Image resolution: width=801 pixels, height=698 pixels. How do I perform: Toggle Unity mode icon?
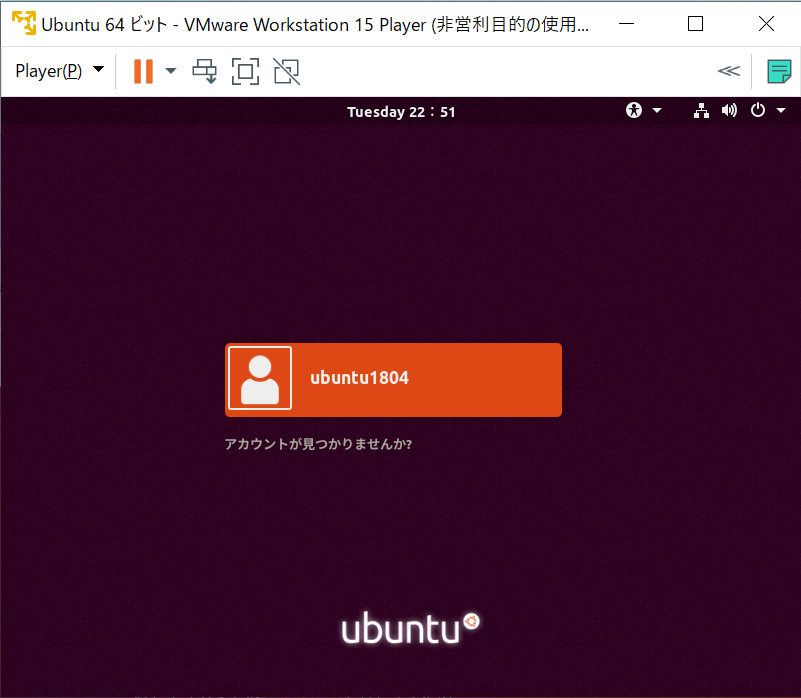click(x=287, y=71)
